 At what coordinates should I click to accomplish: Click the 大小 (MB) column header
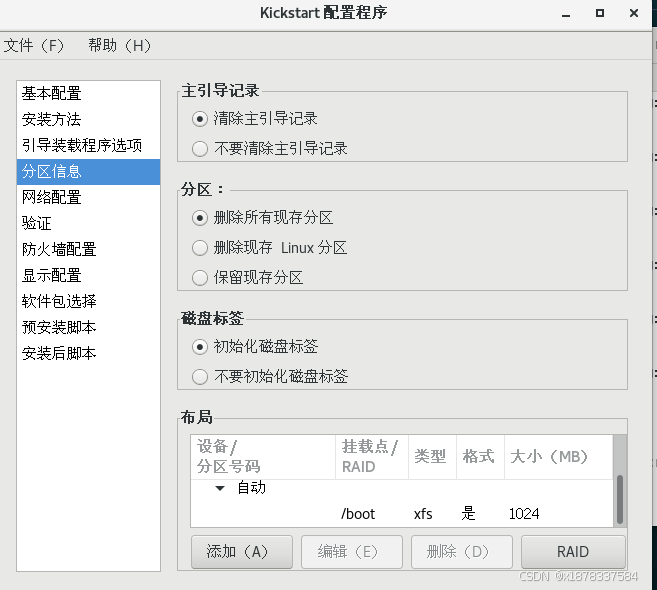(x=559, y=457)
